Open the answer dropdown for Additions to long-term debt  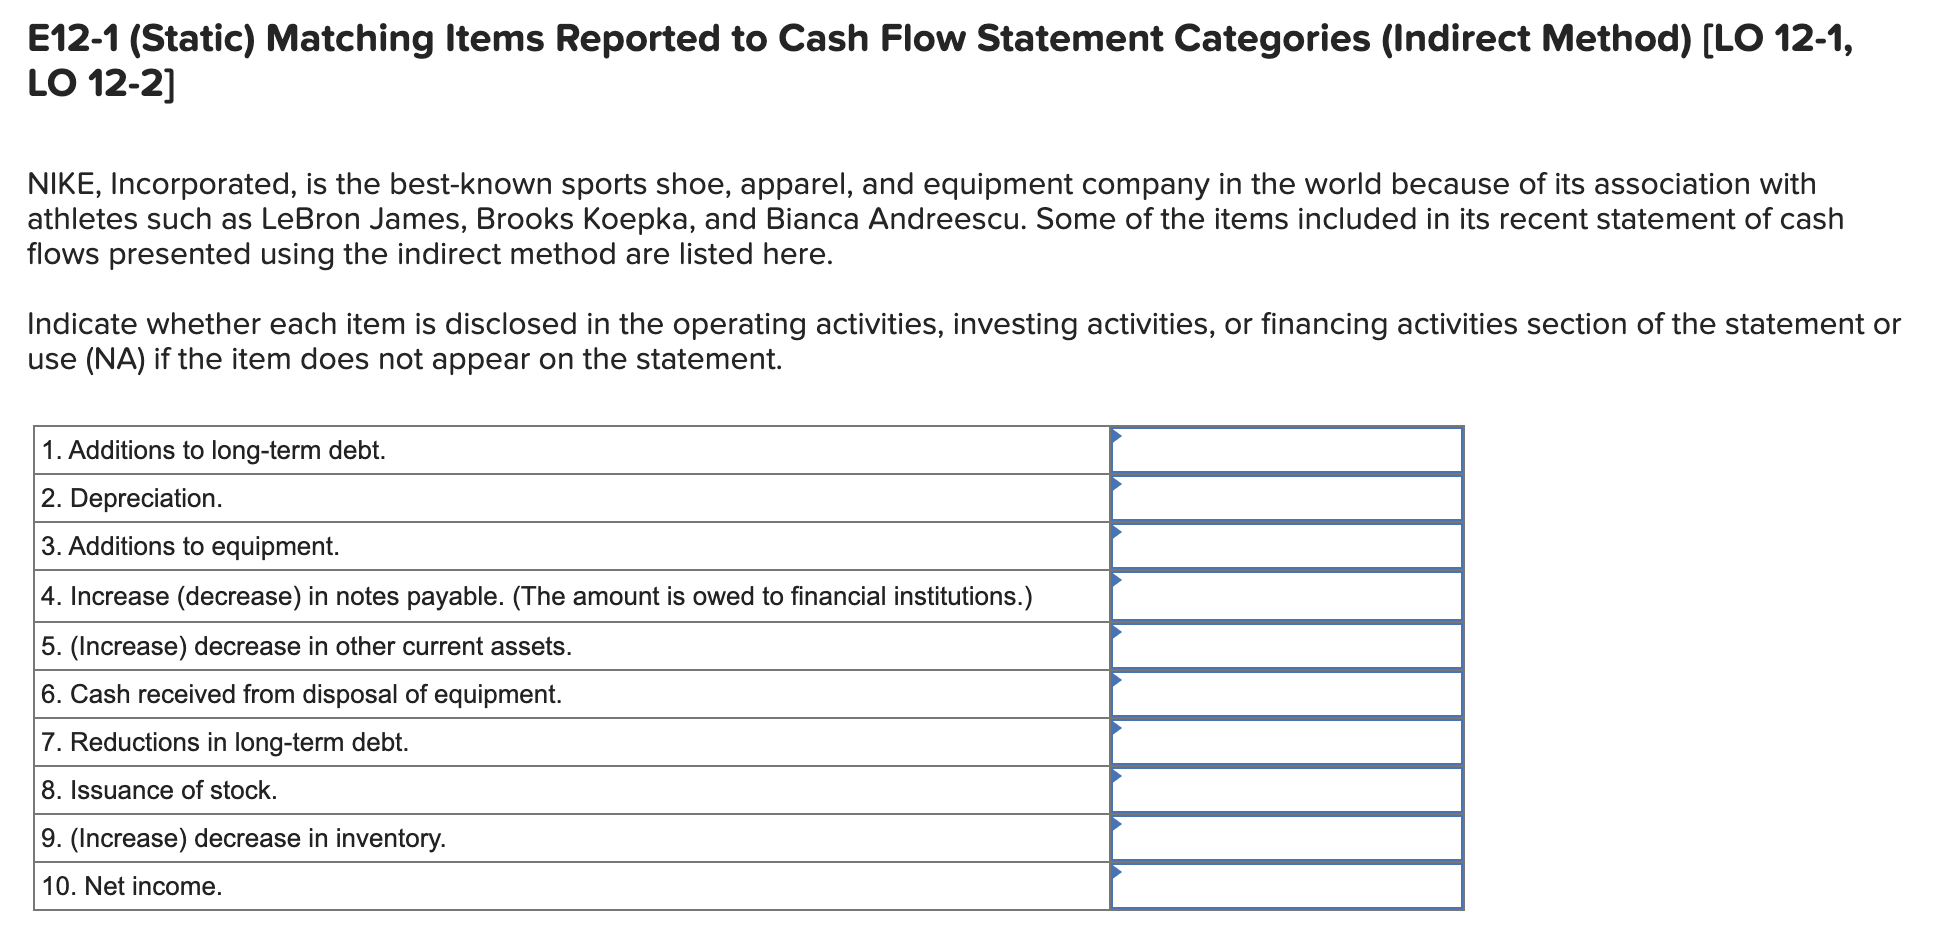coord(1285,450)
